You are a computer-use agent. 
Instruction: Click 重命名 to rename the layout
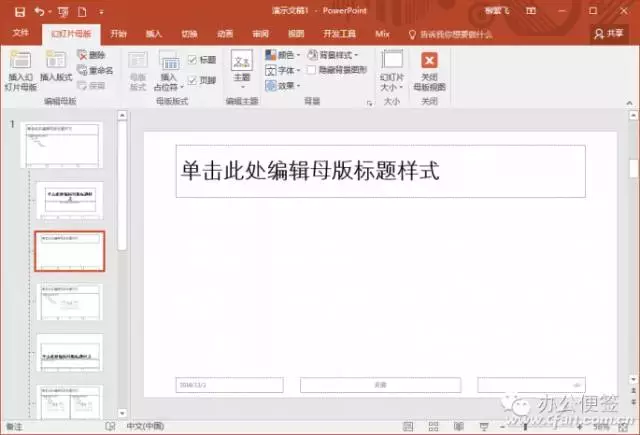point(95,70)
